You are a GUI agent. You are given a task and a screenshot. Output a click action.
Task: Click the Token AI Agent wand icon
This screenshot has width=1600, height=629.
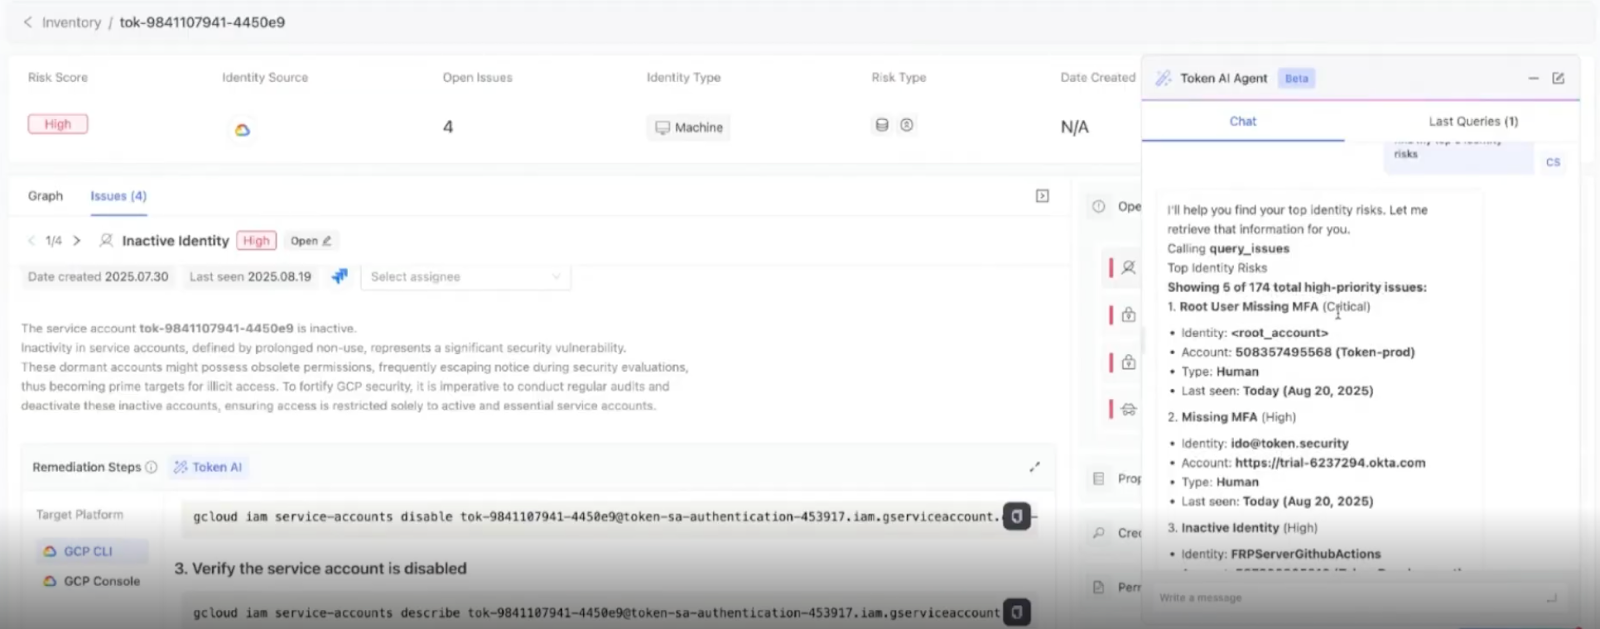[1163, 78]
